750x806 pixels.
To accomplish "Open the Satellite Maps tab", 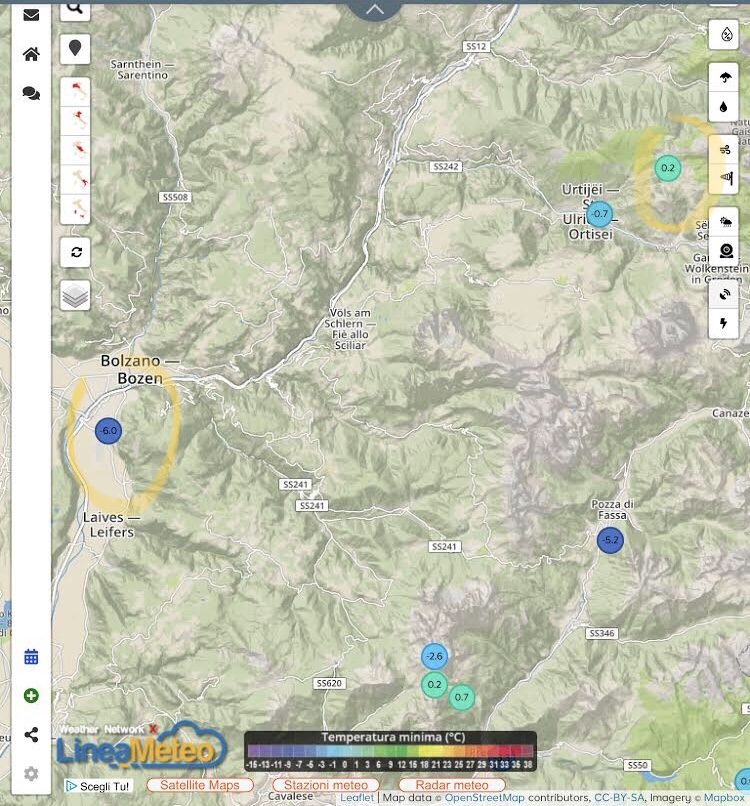I will point(200,785).
